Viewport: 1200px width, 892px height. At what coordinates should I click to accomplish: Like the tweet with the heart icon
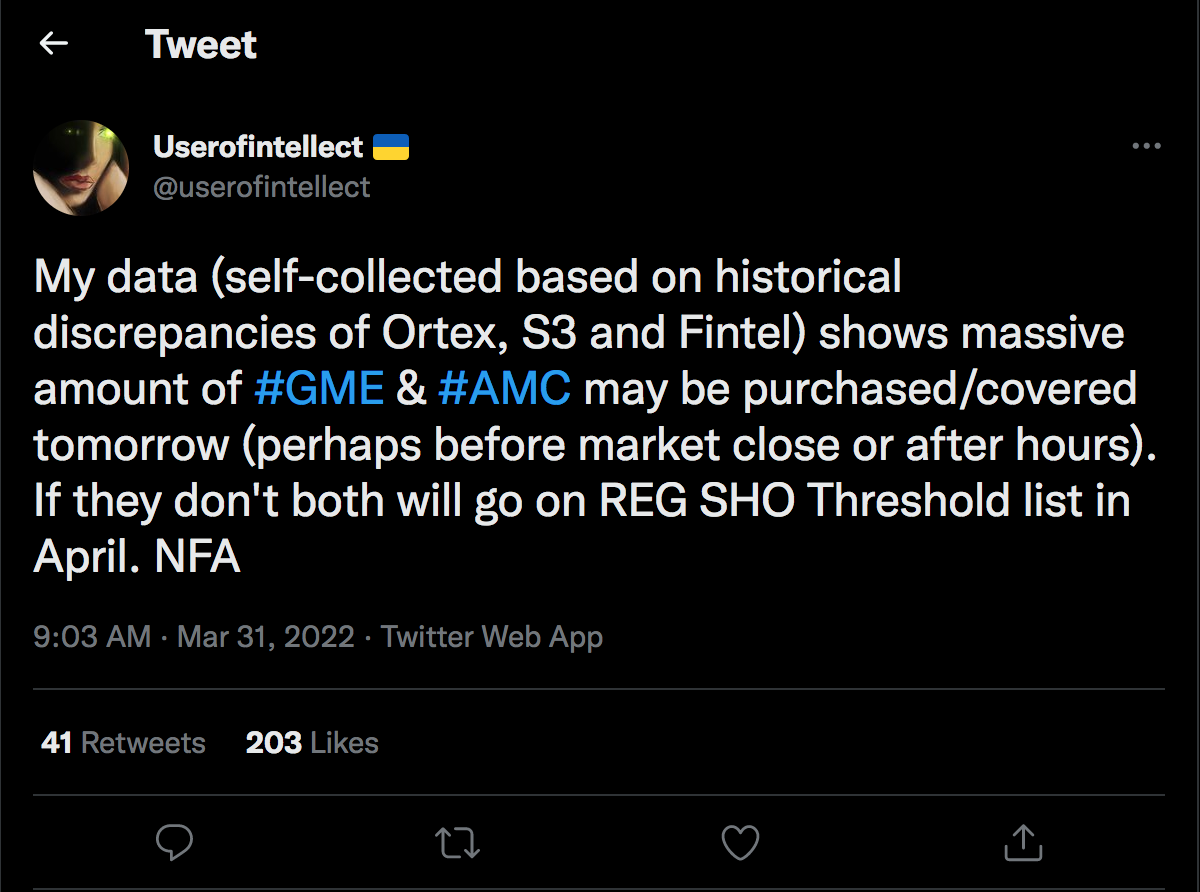tap(740, 842)
